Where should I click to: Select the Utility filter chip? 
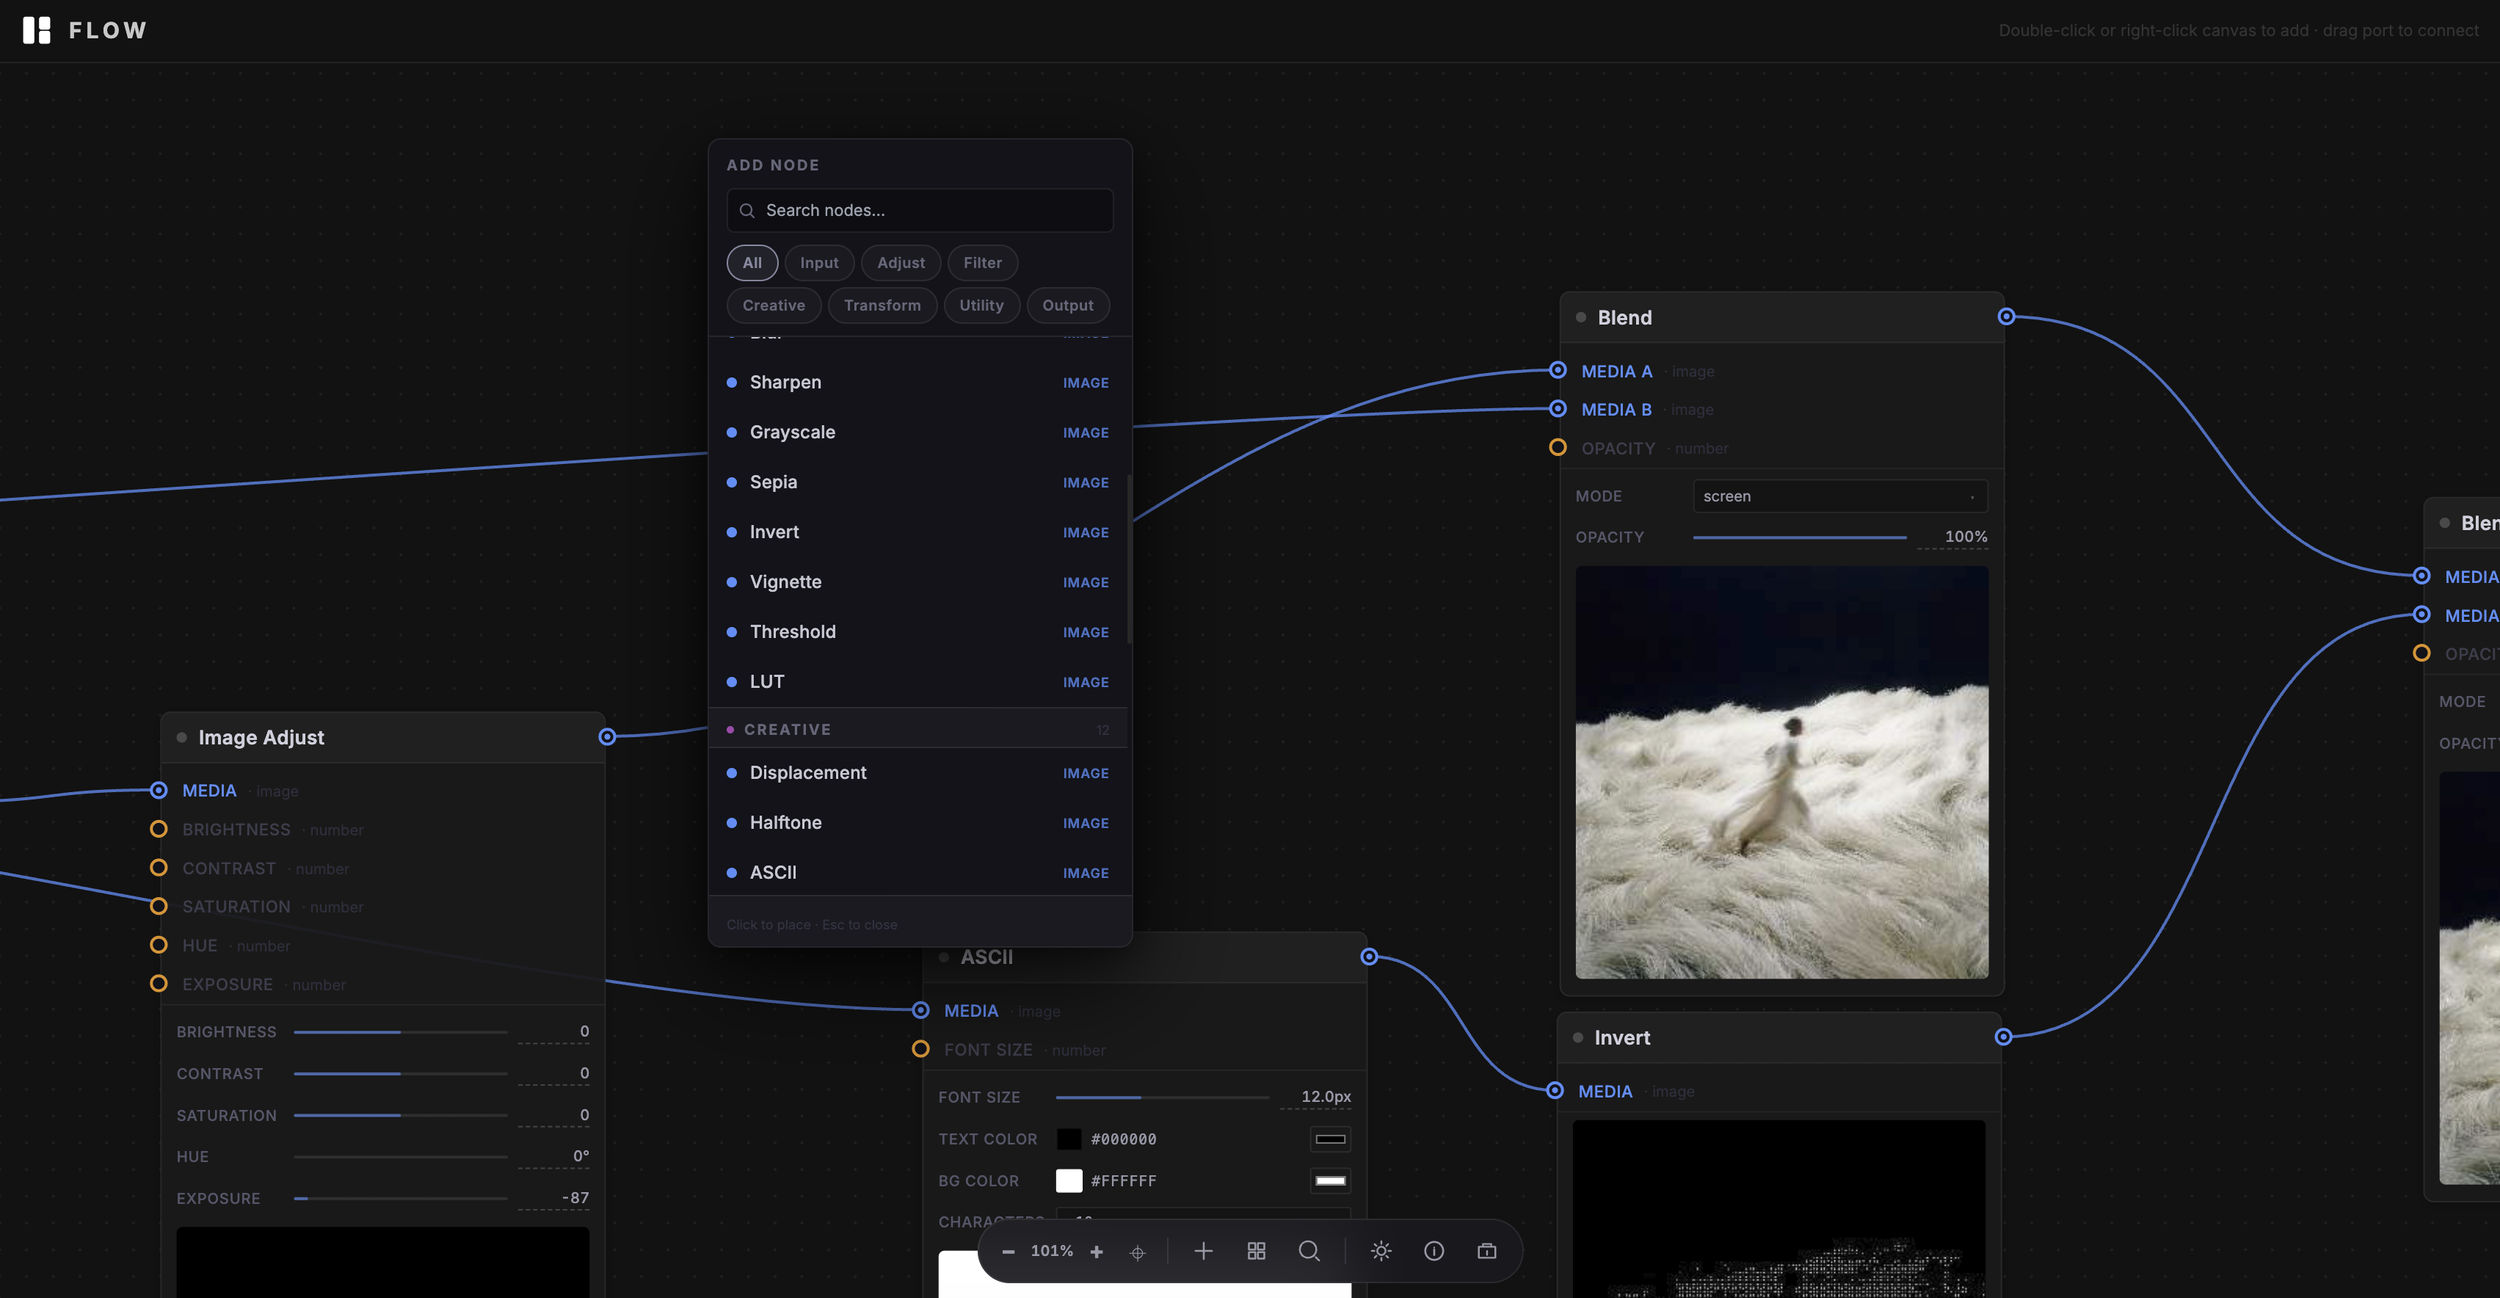coord(981,306)
